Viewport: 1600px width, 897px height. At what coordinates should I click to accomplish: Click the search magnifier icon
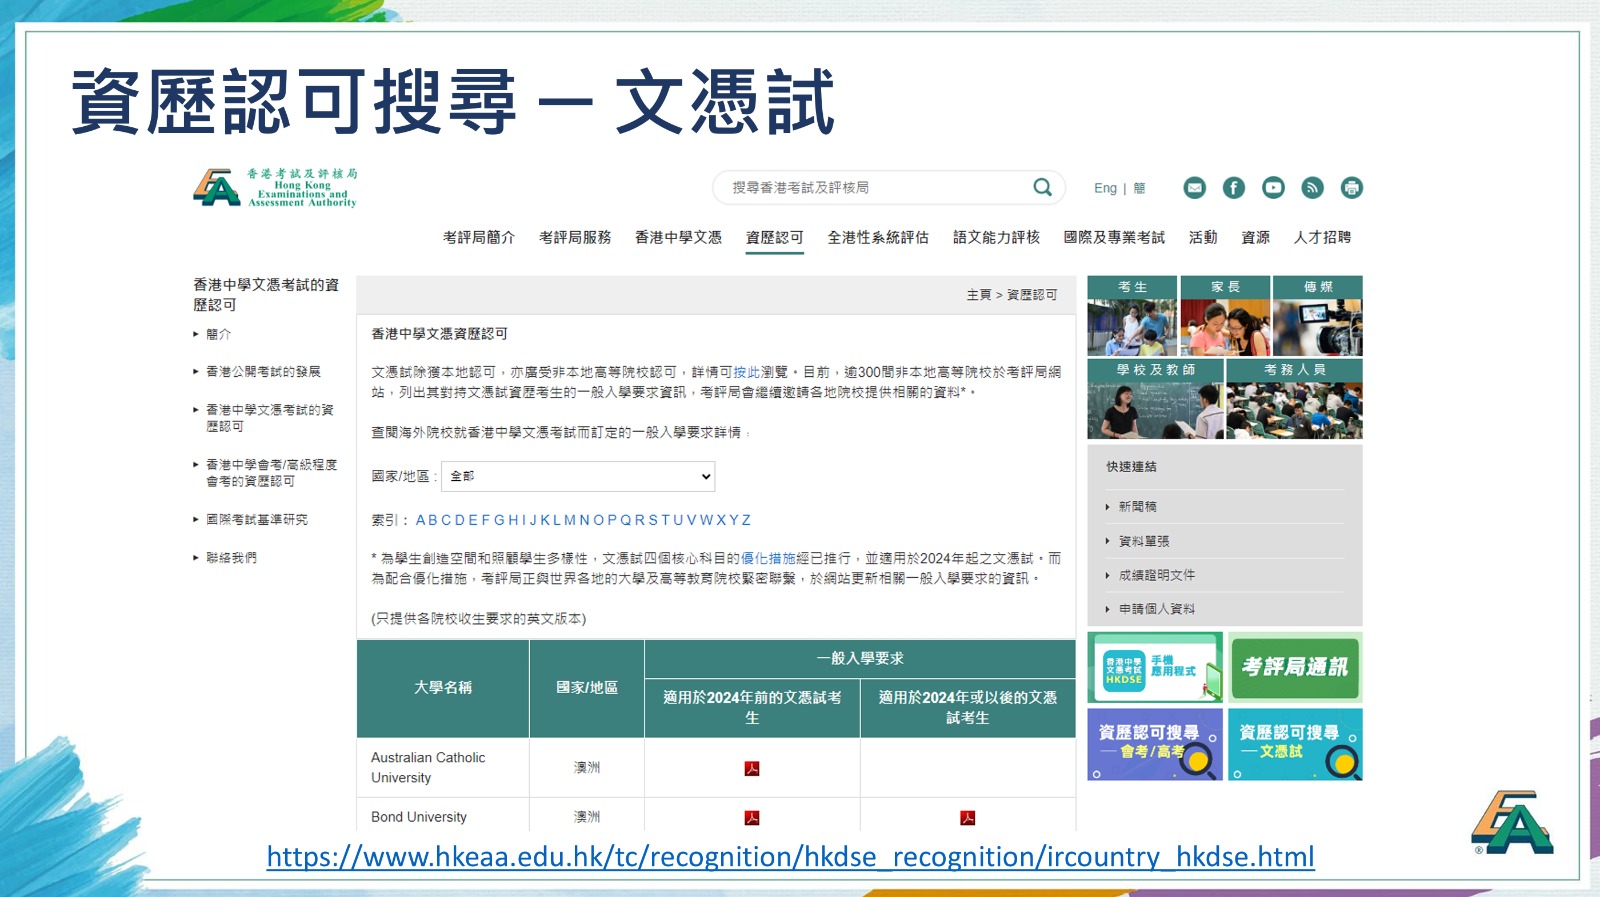click(x=1042, y=187)
